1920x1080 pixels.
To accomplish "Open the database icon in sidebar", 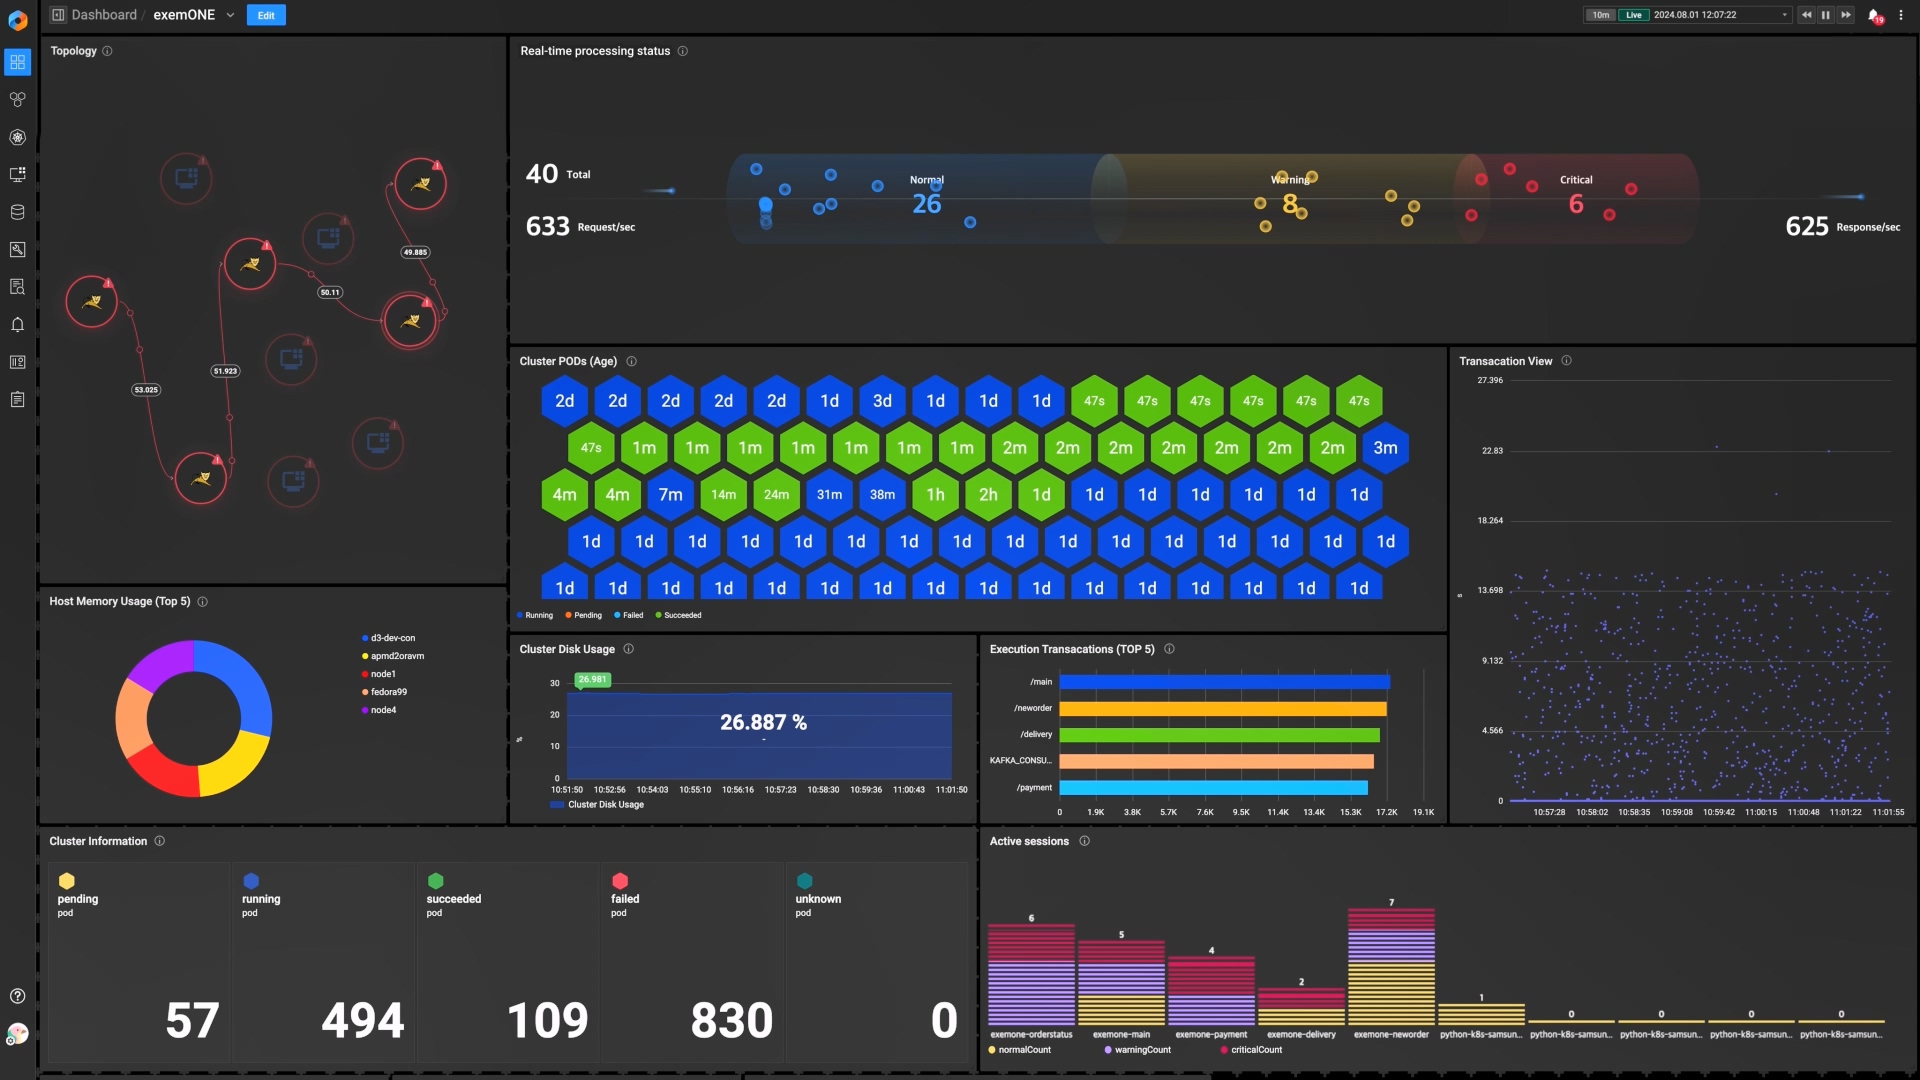I will tap(17, 212).
